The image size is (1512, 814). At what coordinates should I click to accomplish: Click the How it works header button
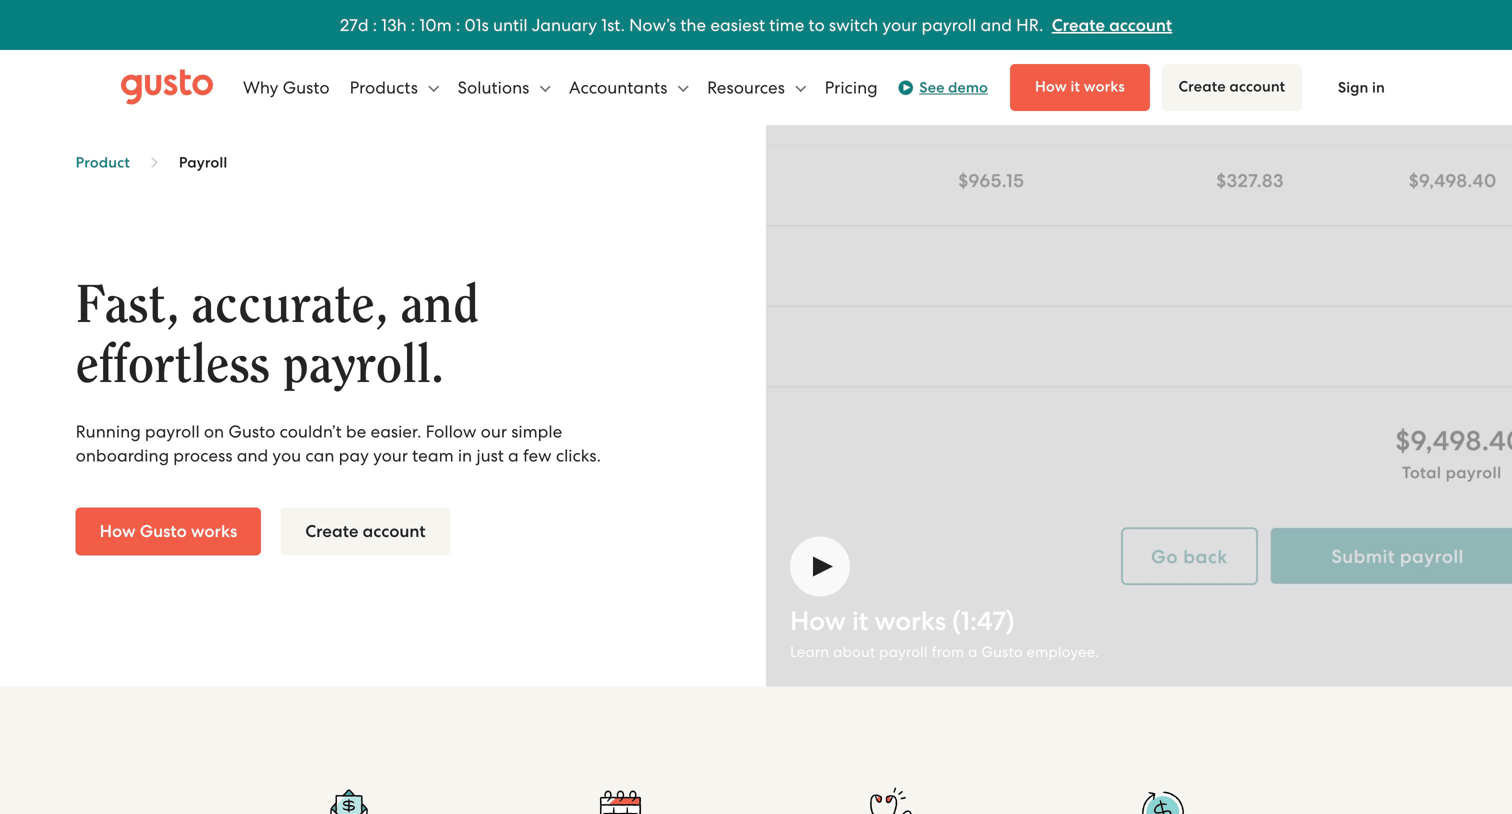click(1079, 87)
